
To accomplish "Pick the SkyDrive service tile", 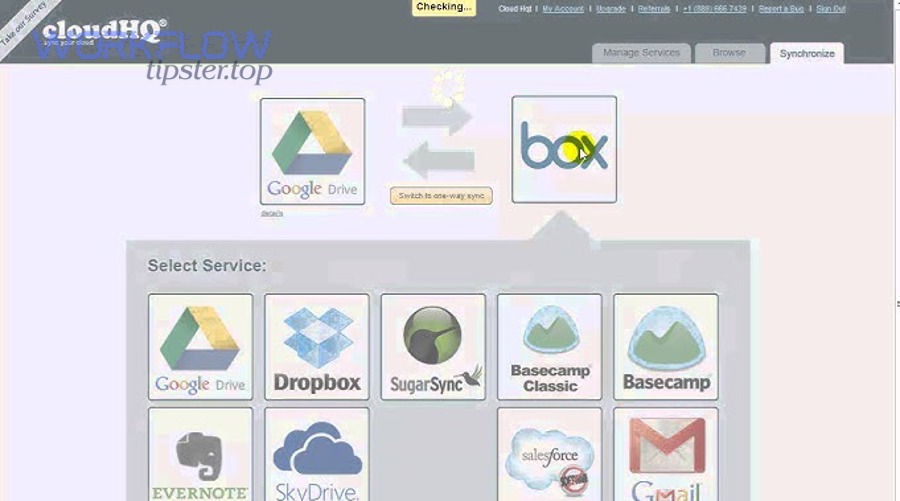I will pyautogui.click(x=316, y=454).
